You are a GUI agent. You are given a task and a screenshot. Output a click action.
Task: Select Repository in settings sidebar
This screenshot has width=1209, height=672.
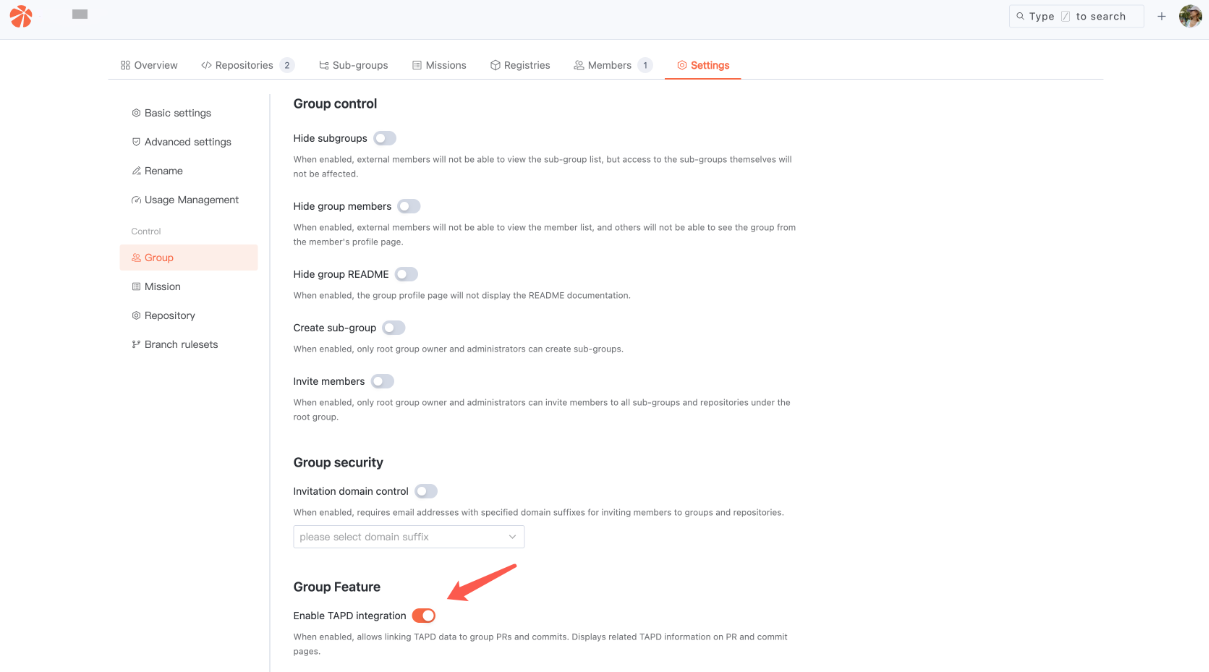click(x=169, y=316)
